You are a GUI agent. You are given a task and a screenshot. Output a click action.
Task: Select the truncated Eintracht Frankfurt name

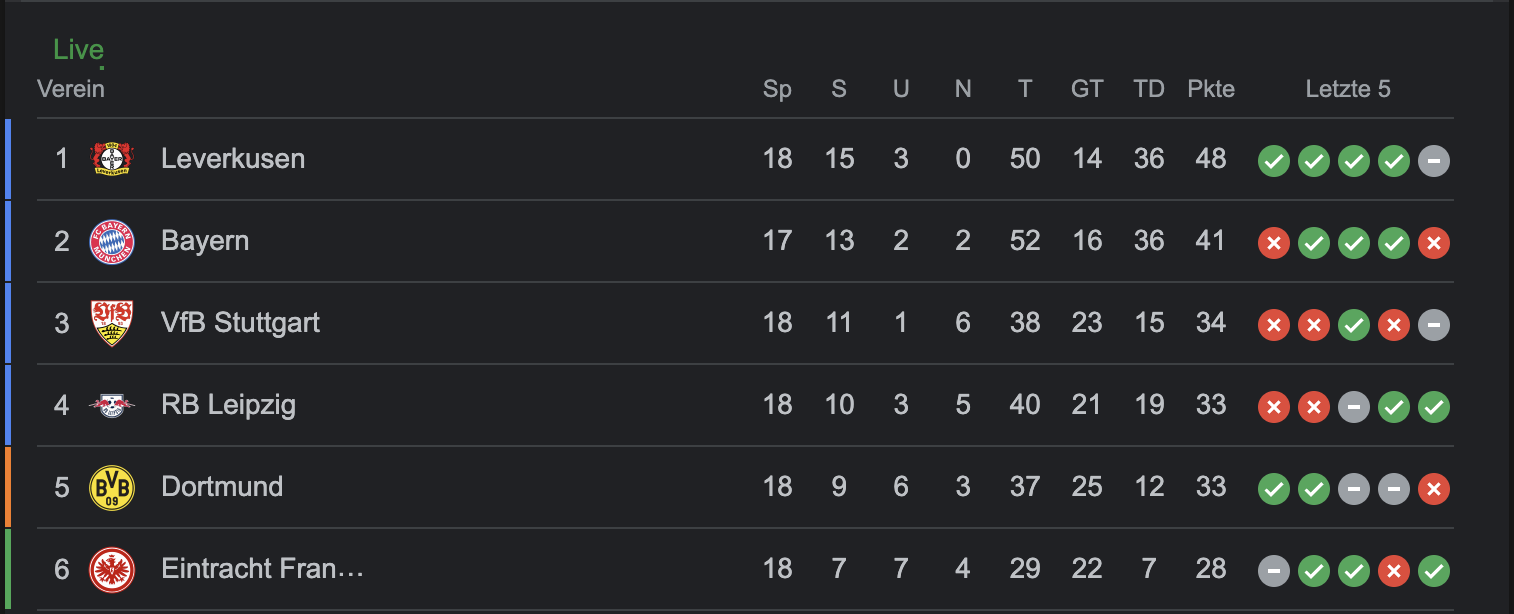(262, 569)
